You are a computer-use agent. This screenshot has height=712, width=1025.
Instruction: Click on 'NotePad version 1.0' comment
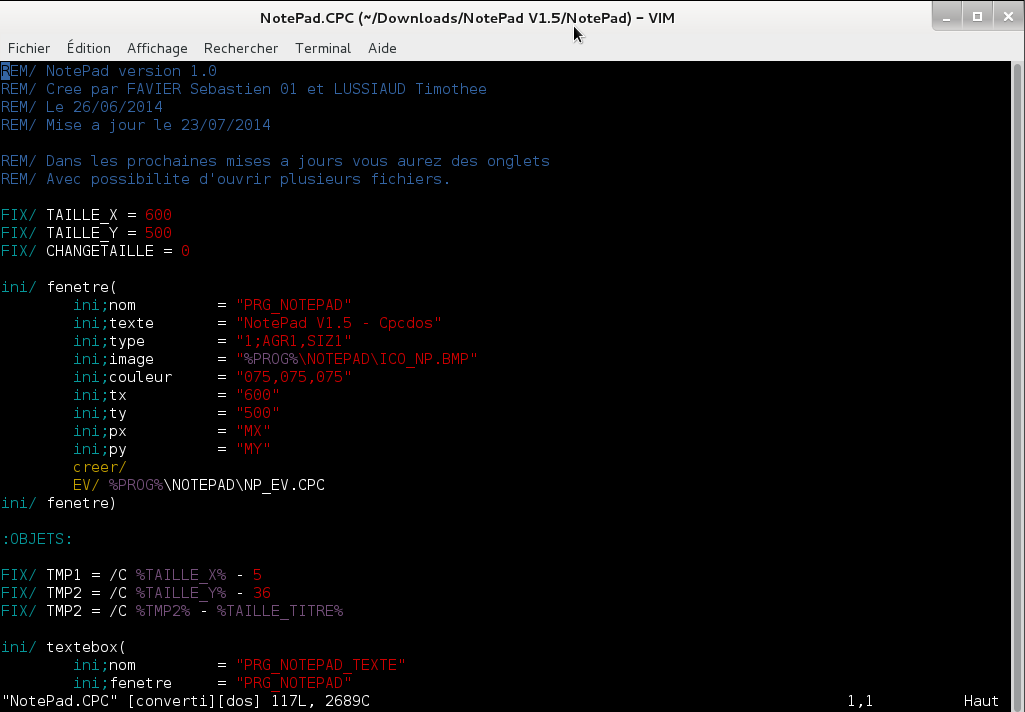coord(131,71)
